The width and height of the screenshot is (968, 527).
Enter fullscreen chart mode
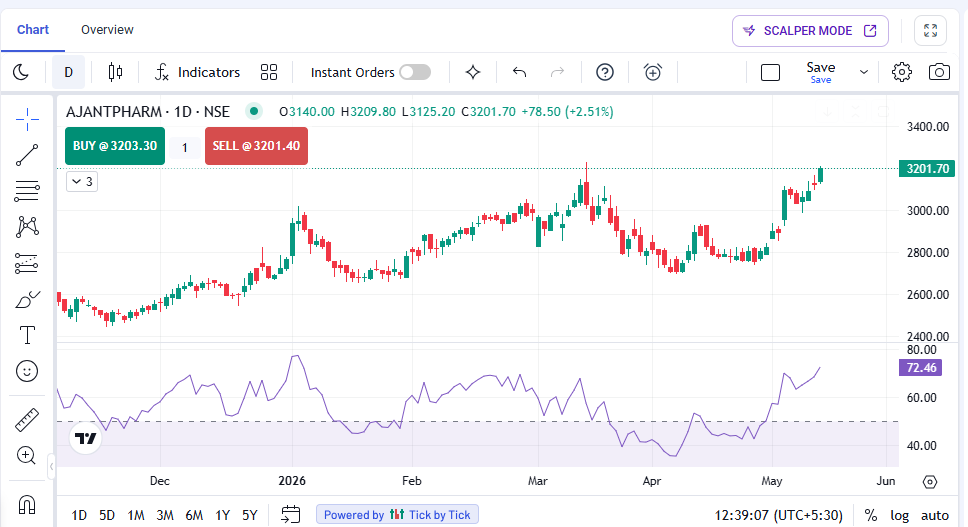[930, 30]
